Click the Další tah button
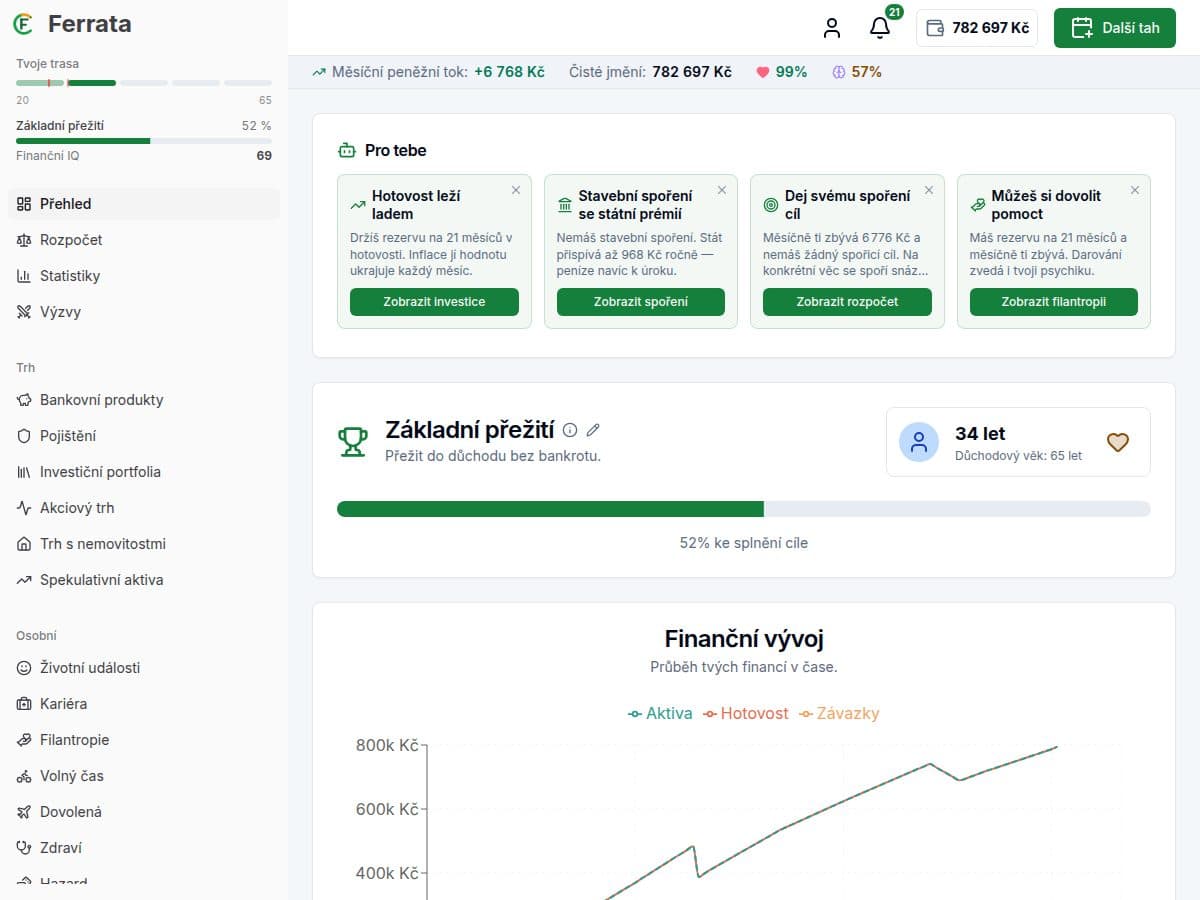The image size is (1200, 900). pyautogui.click(x=1115, y=28)
